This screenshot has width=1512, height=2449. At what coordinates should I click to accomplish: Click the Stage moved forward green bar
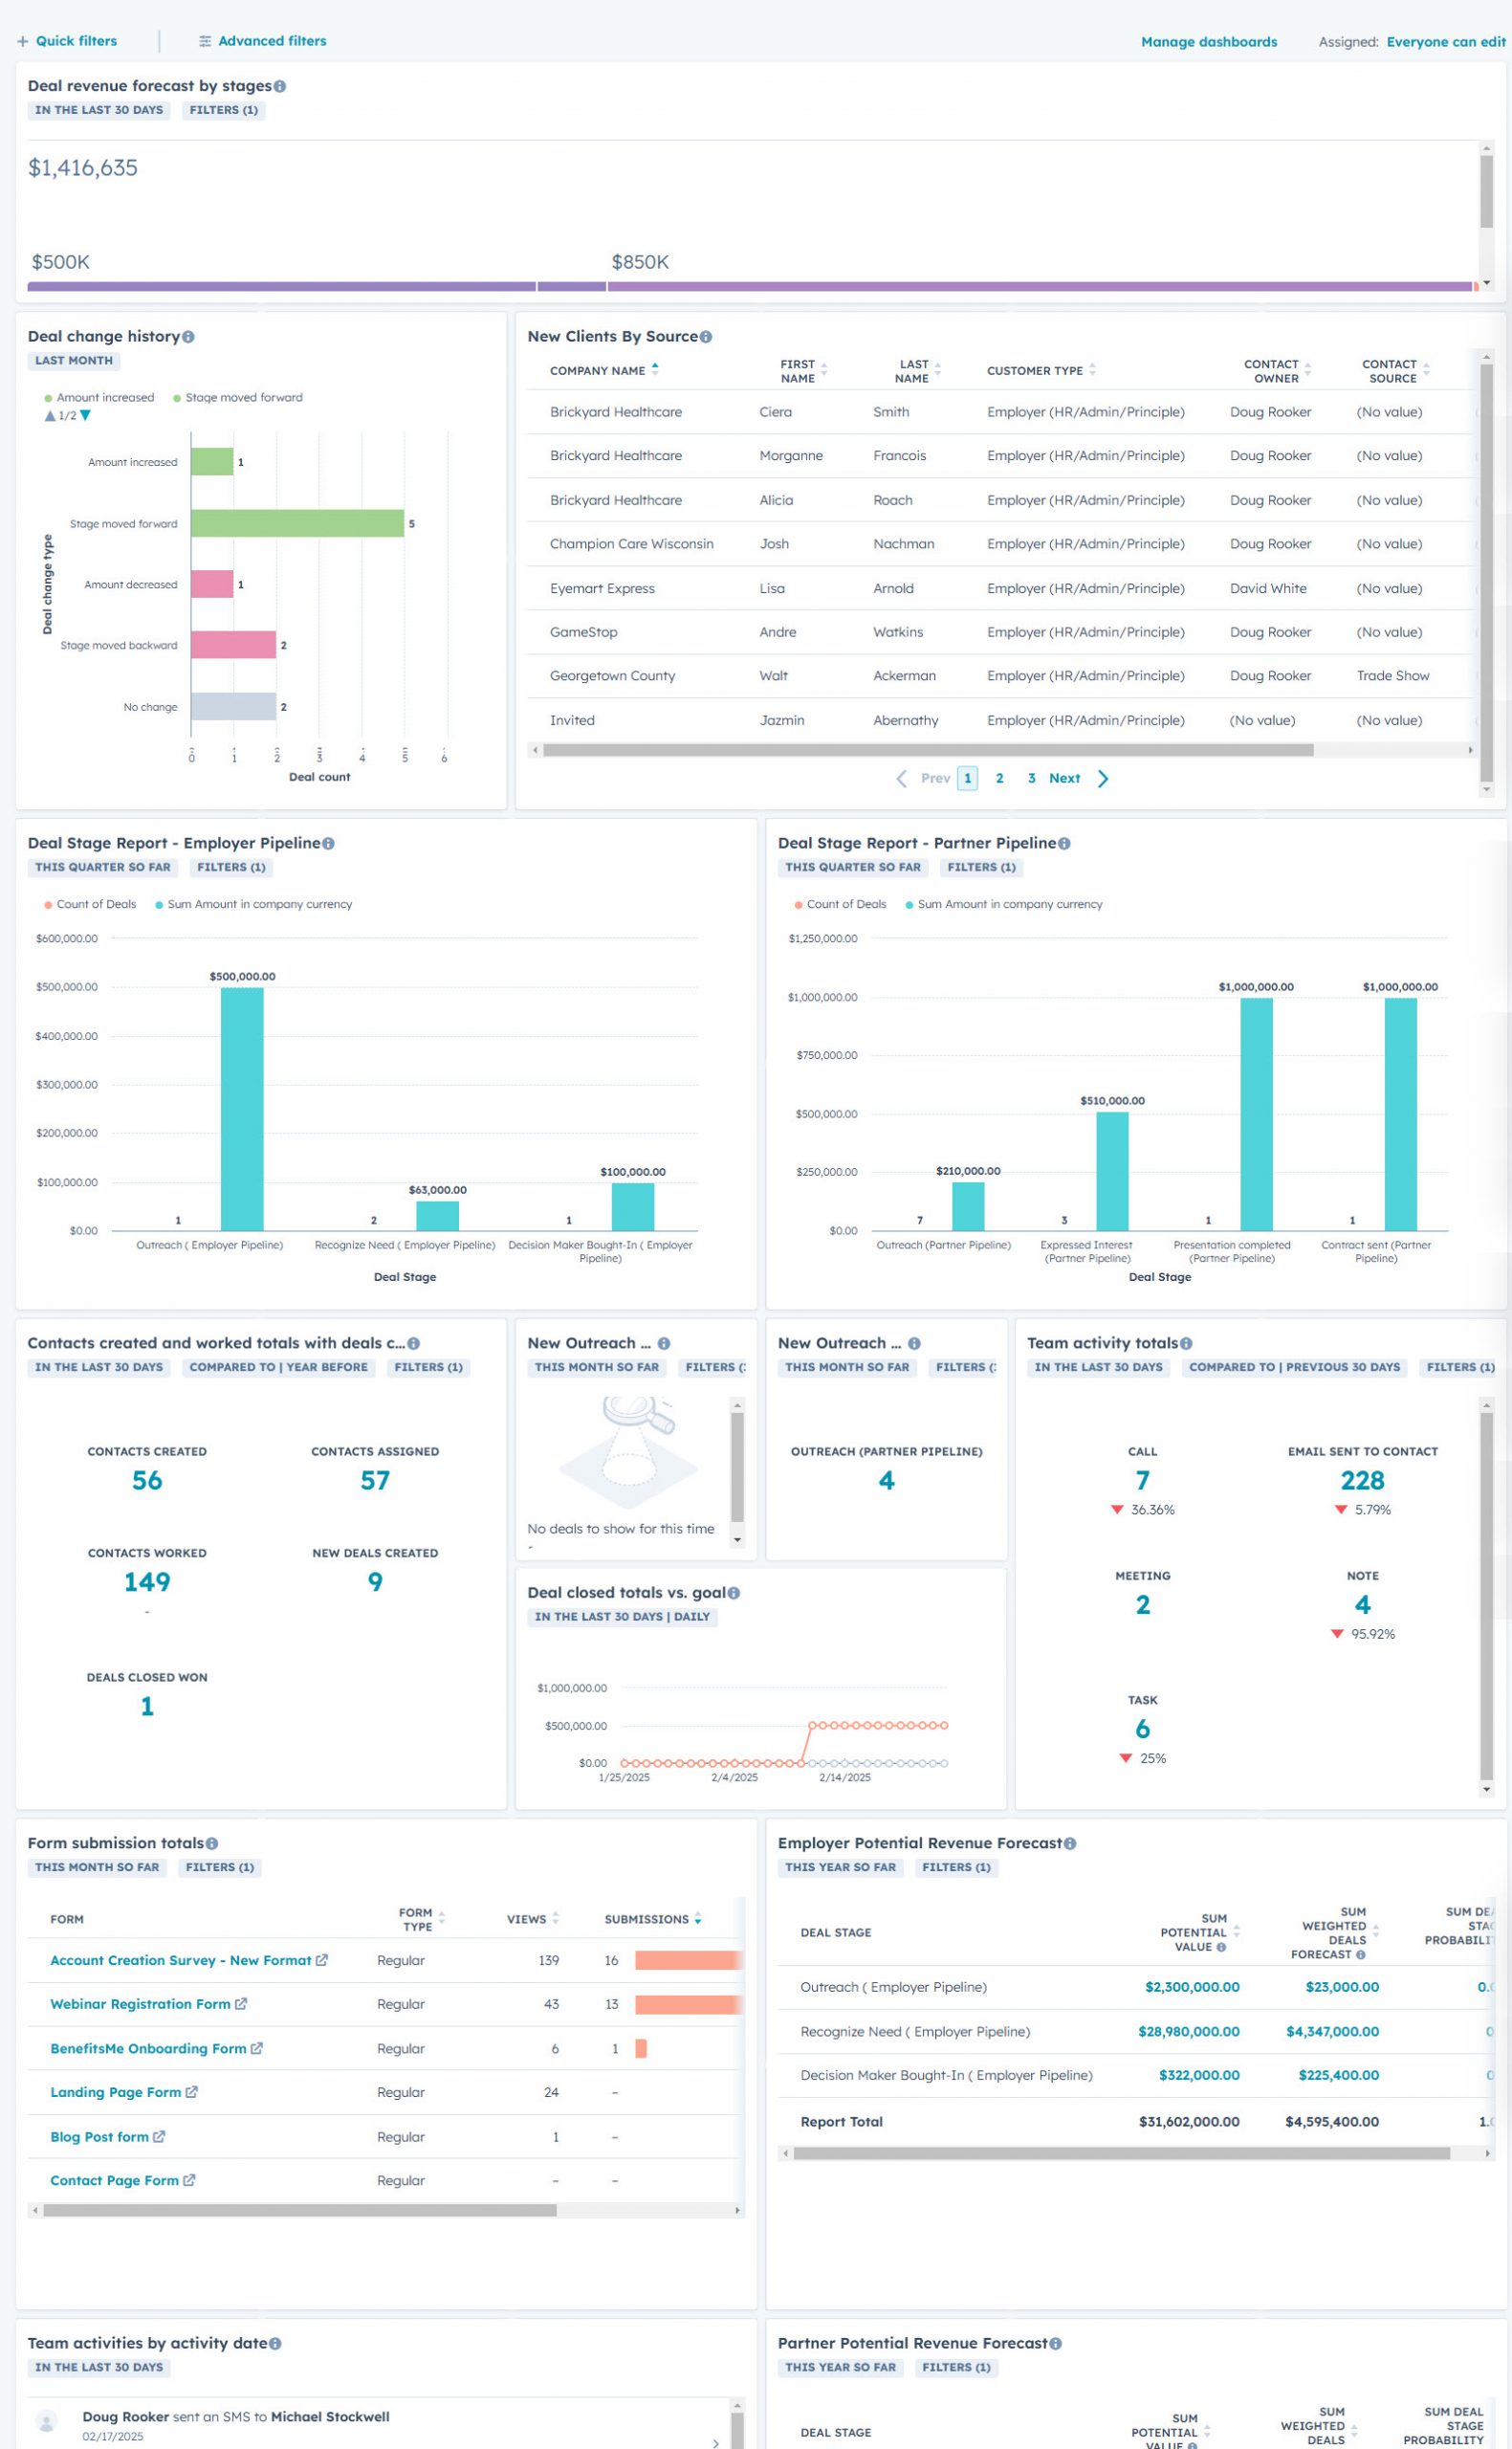297,523
